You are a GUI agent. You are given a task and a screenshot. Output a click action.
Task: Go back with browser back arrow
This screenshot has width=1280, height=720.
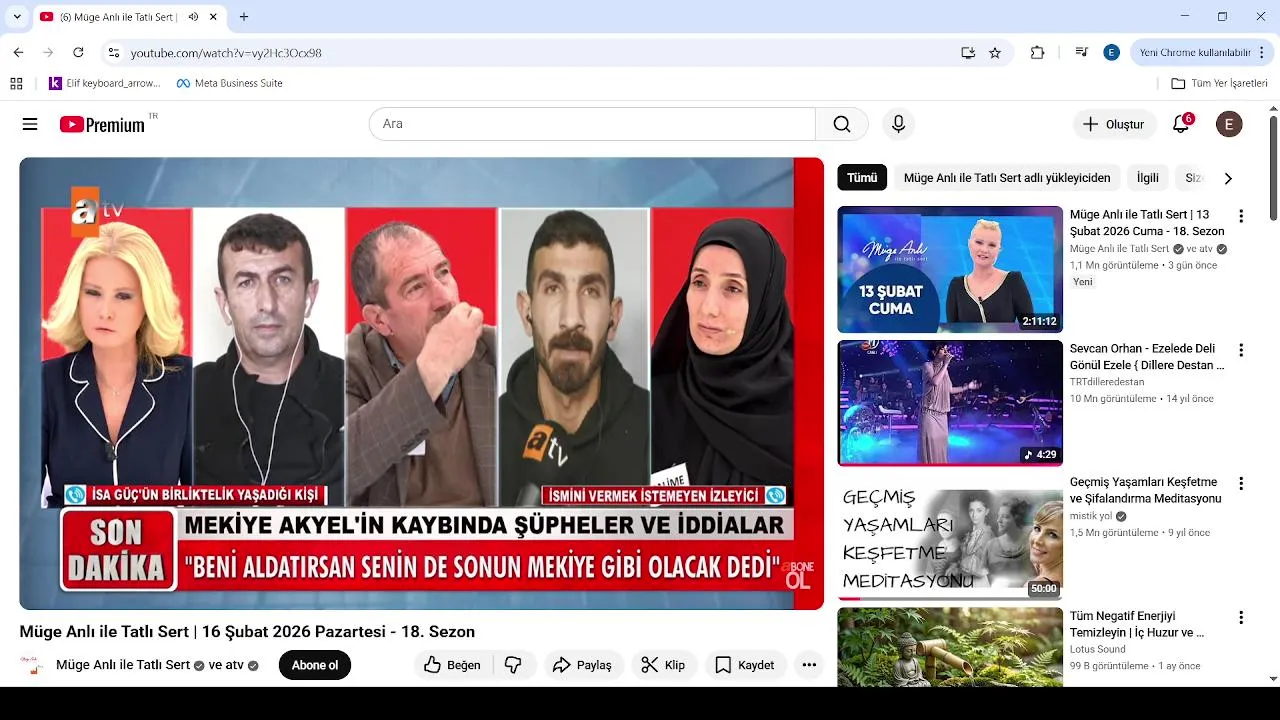(x=18, y=52)
